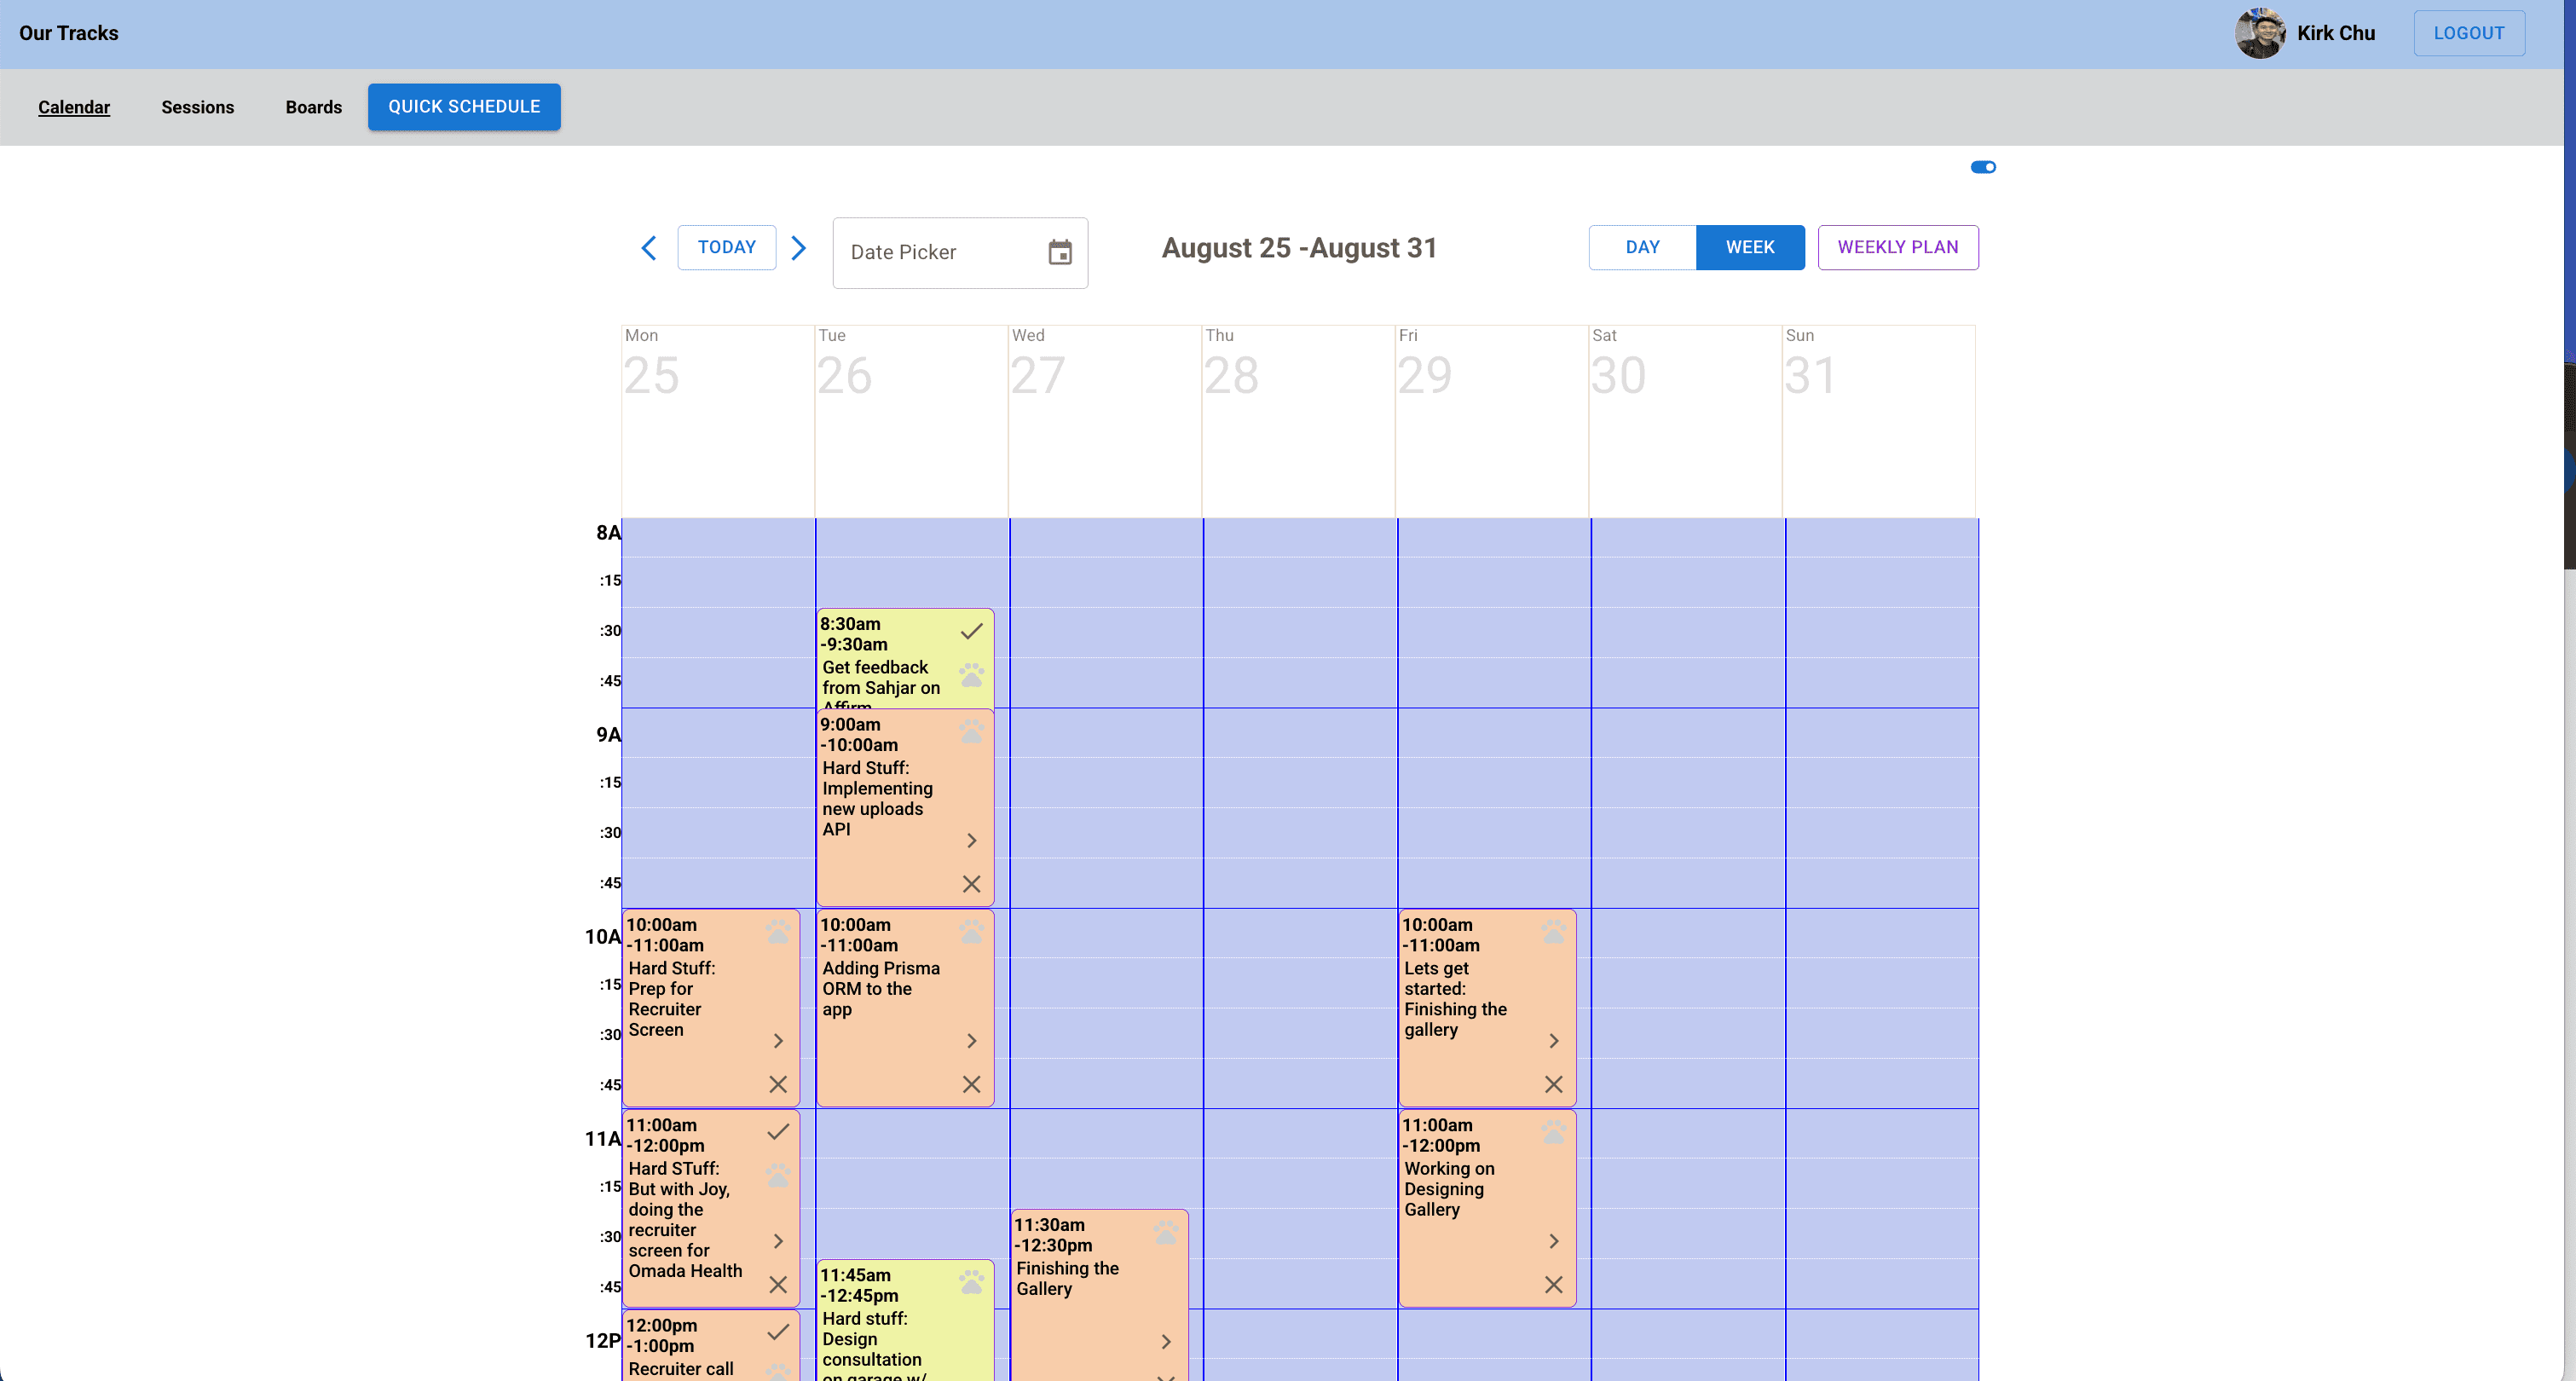Click the paw icon on the 8:30am Sahjar feedback event
The height and width of the screenshot is (1381, 2576).
tap(971, 675)
